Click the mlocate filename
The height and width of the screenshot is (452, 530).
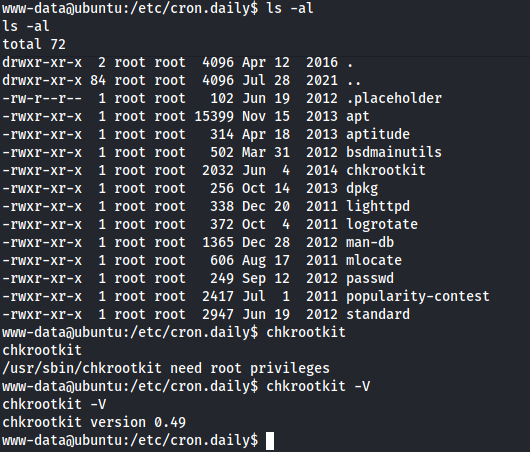coord(374,260)
